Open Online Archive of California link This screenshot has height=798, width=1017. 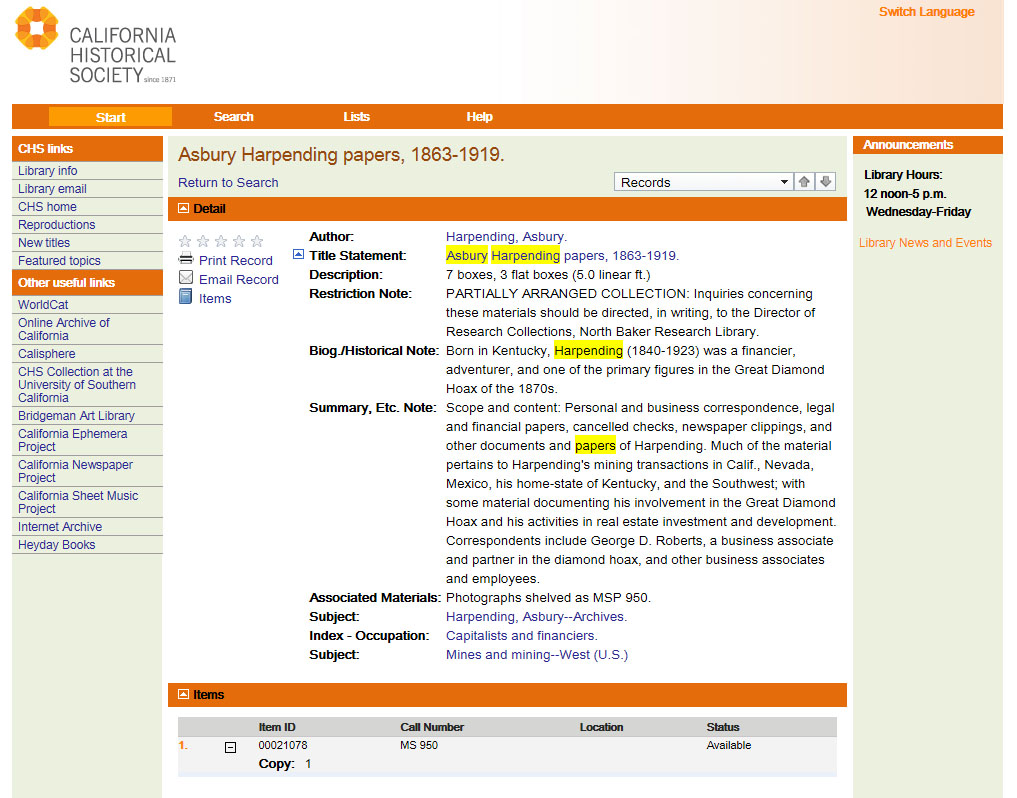64,329
